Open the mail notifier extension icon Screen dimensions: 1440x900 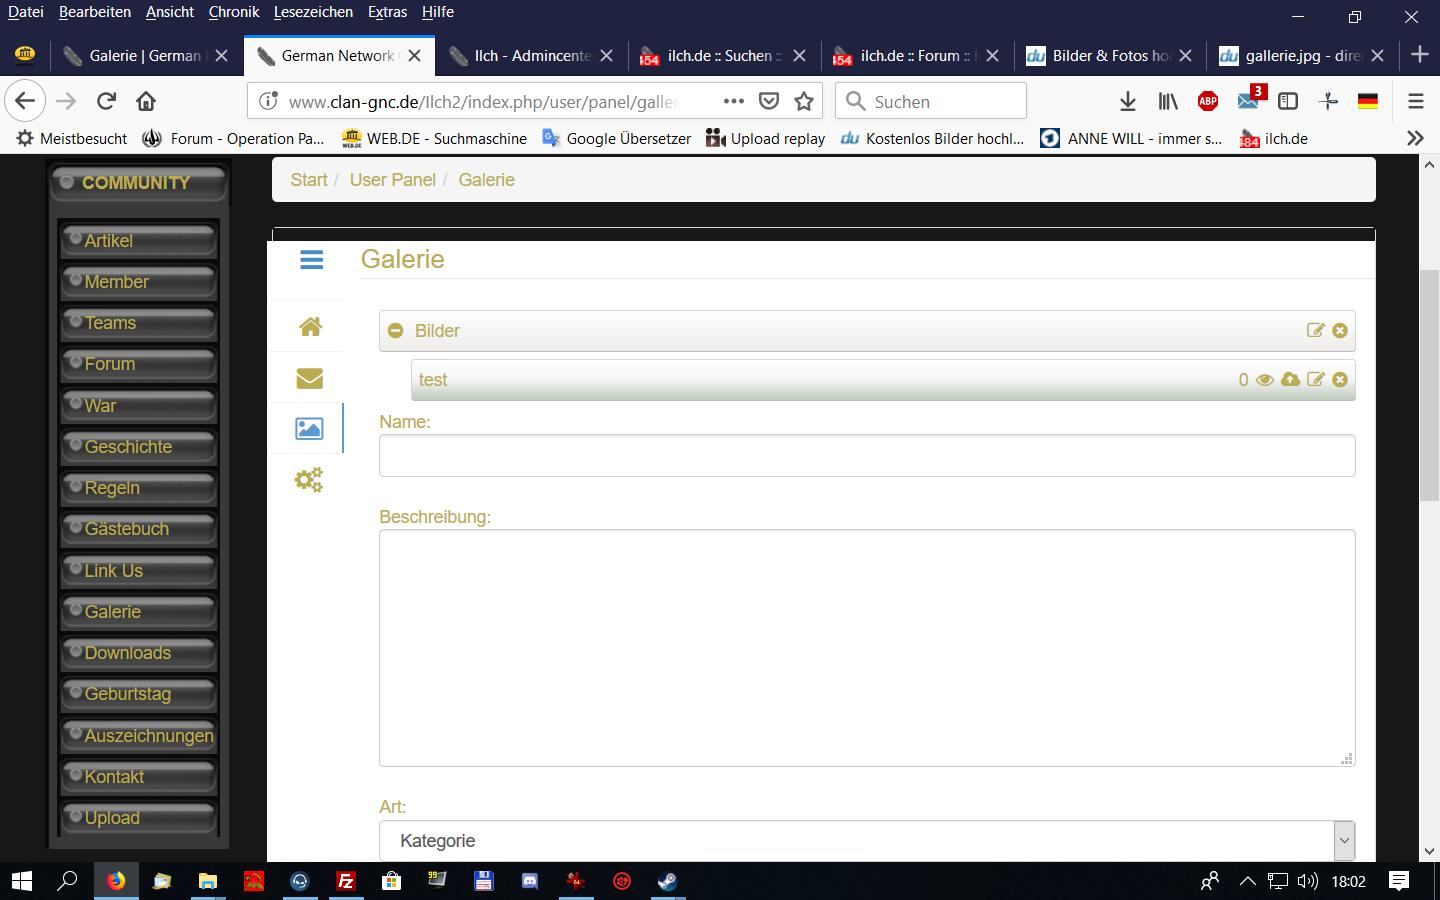tap(1250, 99)
